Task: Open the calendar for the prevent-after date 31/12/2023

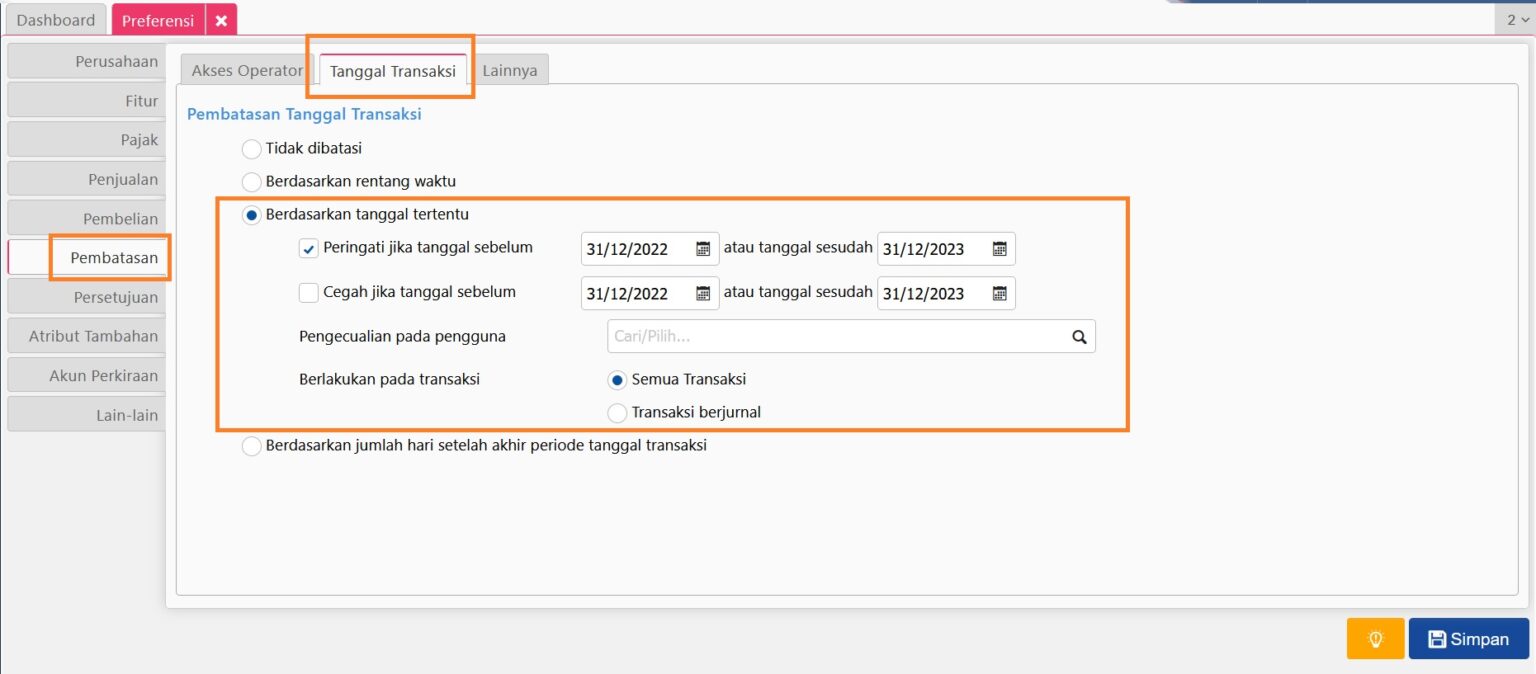Action: 1000,293
